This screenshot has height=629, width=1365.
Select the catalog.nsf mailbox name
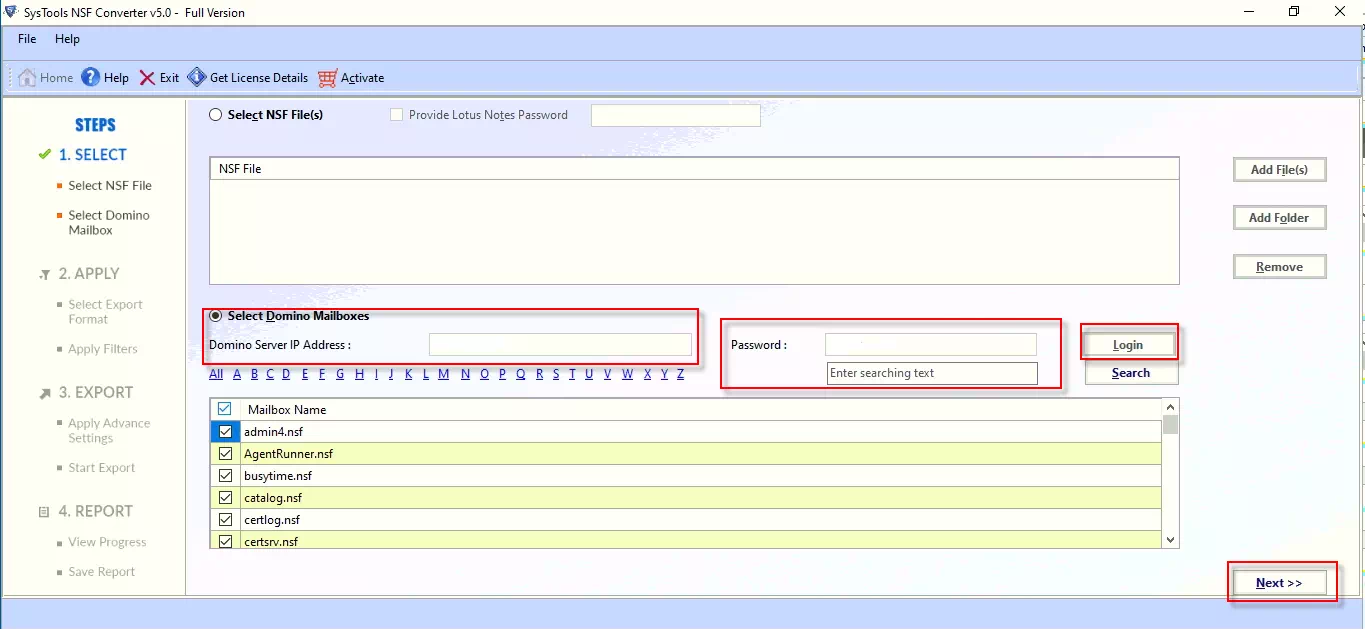point(273,498)
